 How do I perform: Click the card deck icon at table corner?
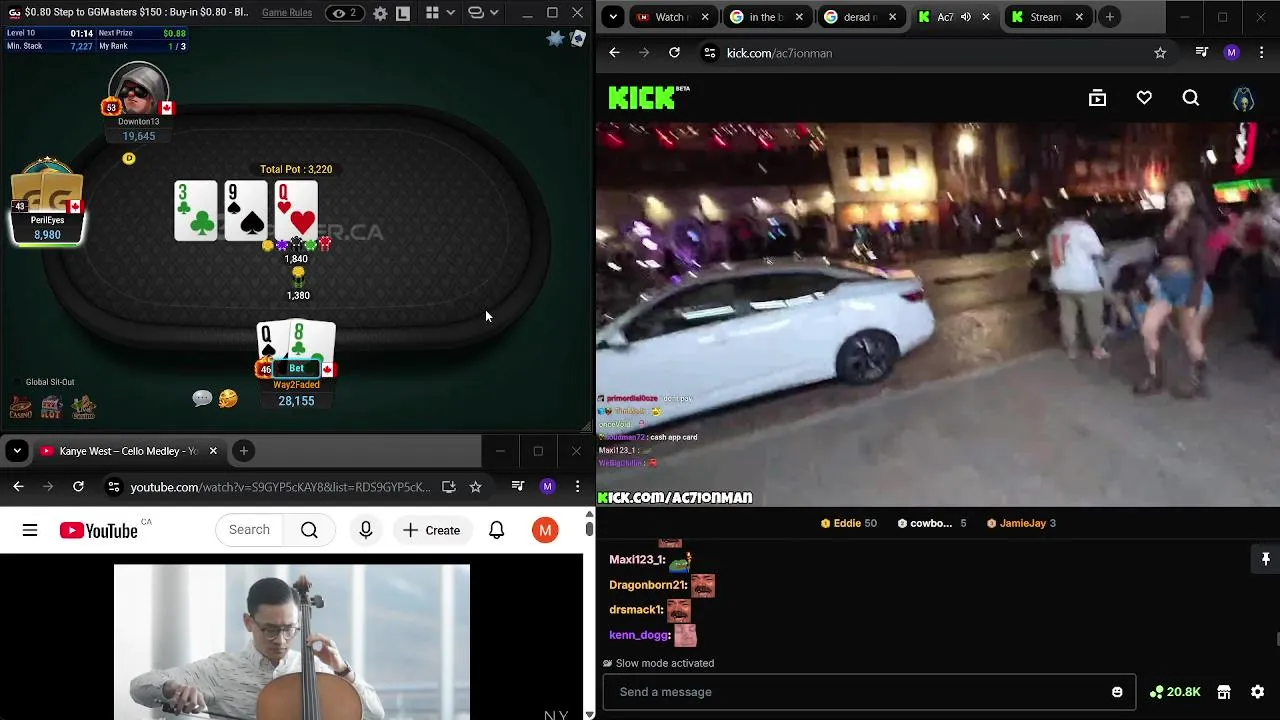coord(577,38)
